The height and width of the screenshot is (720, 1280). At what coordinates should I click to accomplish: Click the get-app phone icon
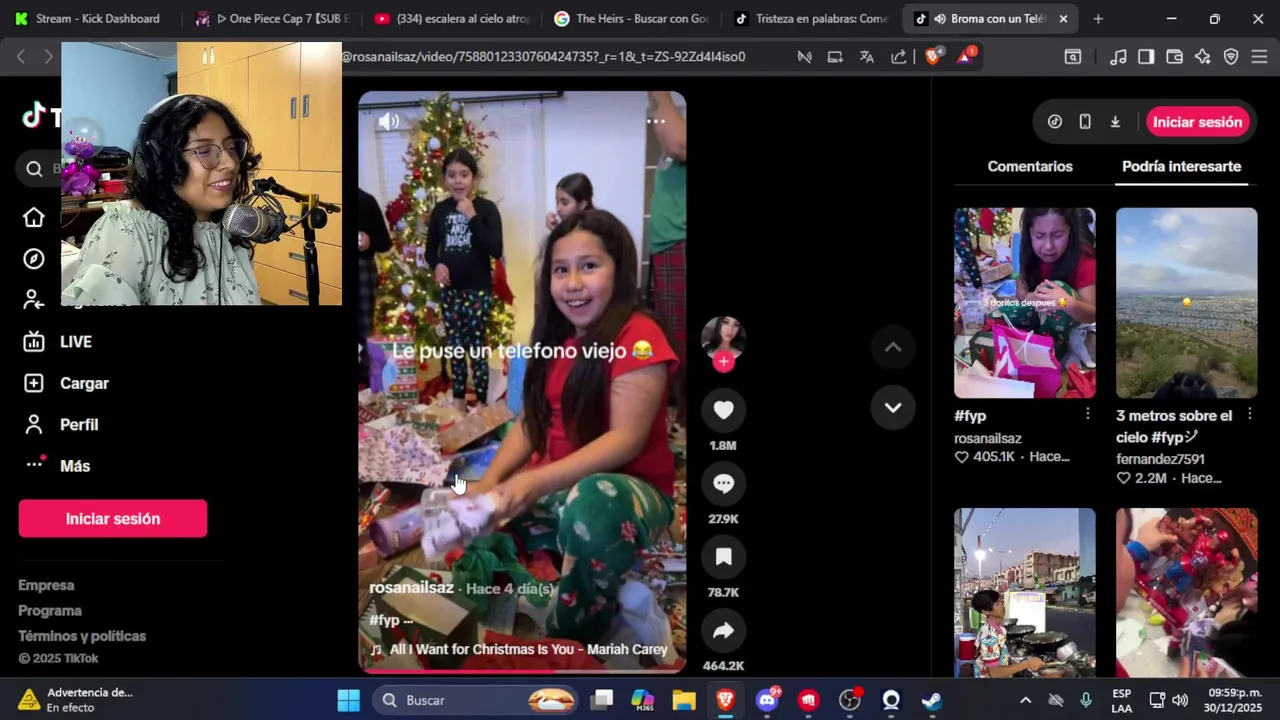coord(1085,122)
